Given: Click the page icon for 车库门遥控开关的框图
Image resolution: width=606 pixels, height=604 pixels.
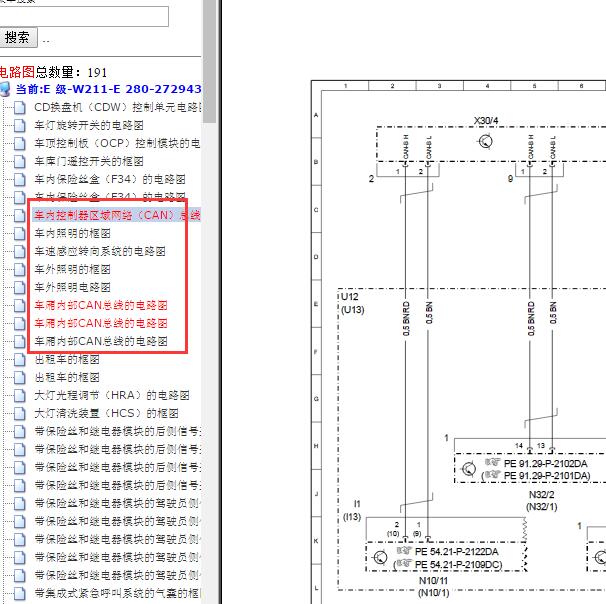Looking at the screenshot, I should point(20,162).
